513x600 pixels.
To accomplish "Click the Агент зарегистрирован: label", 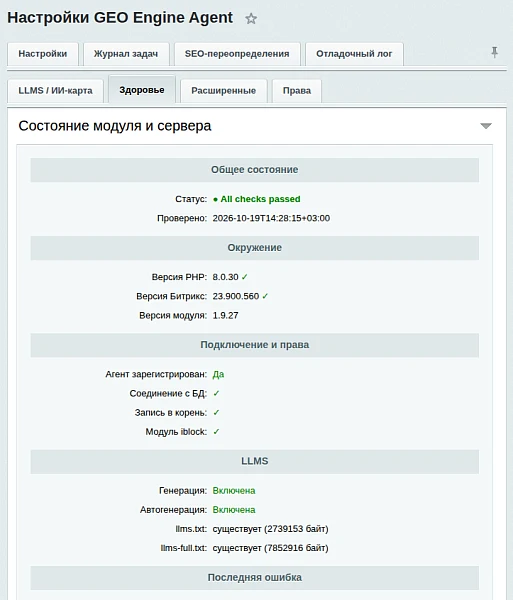I will point(156,374).
